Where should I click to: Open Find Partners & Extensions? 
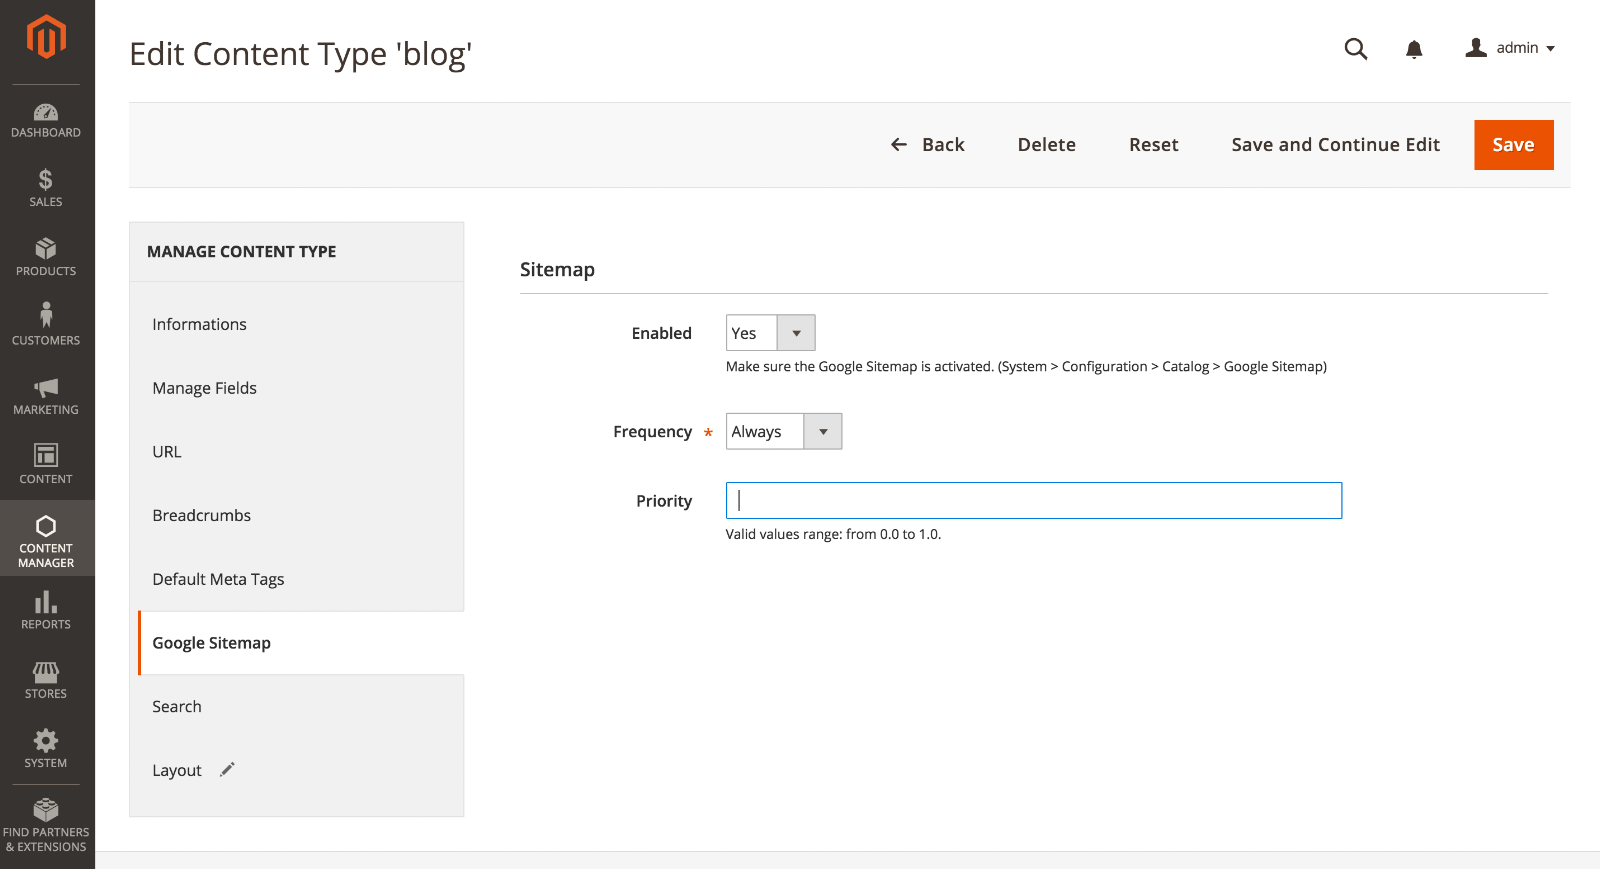coord(46,825)
